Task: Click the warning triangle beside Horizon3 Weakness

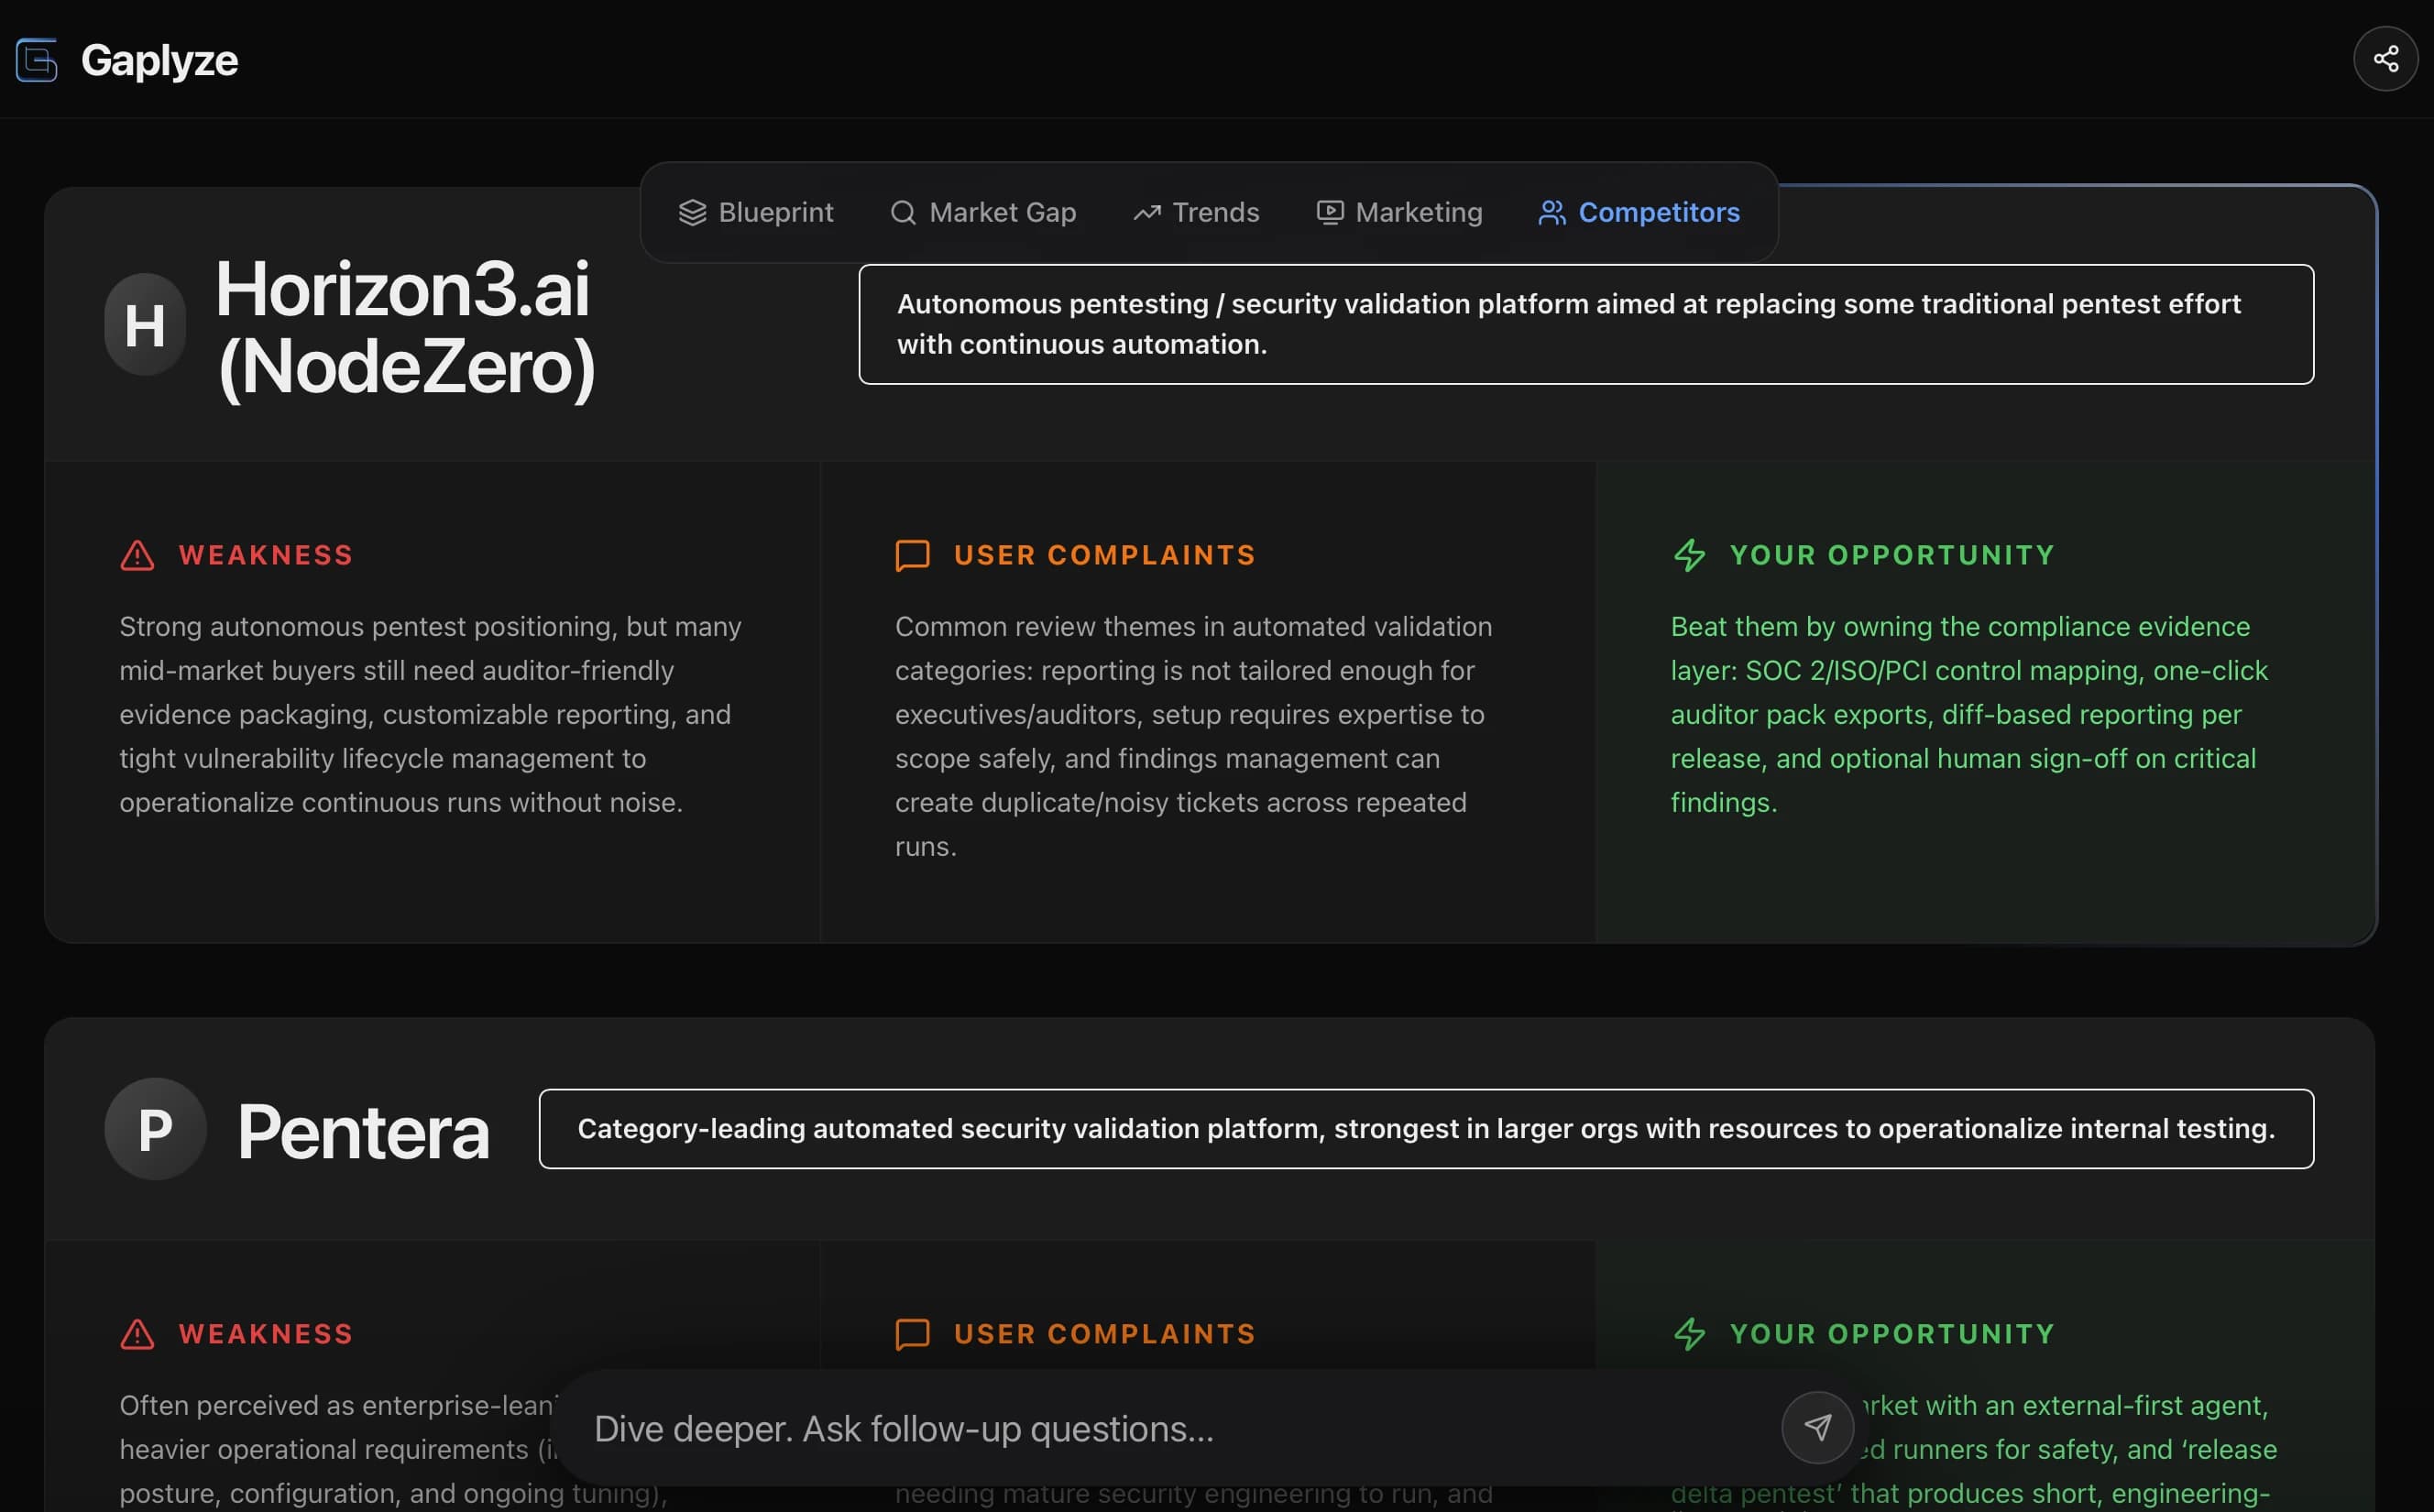Action: [136, 555]
